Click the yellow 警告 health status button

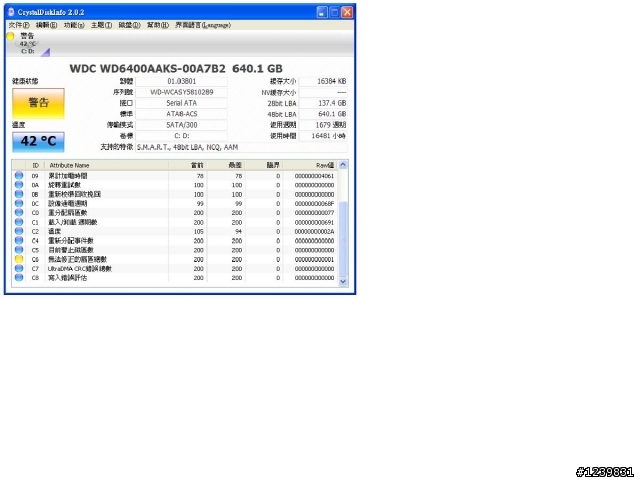[38, 103]
